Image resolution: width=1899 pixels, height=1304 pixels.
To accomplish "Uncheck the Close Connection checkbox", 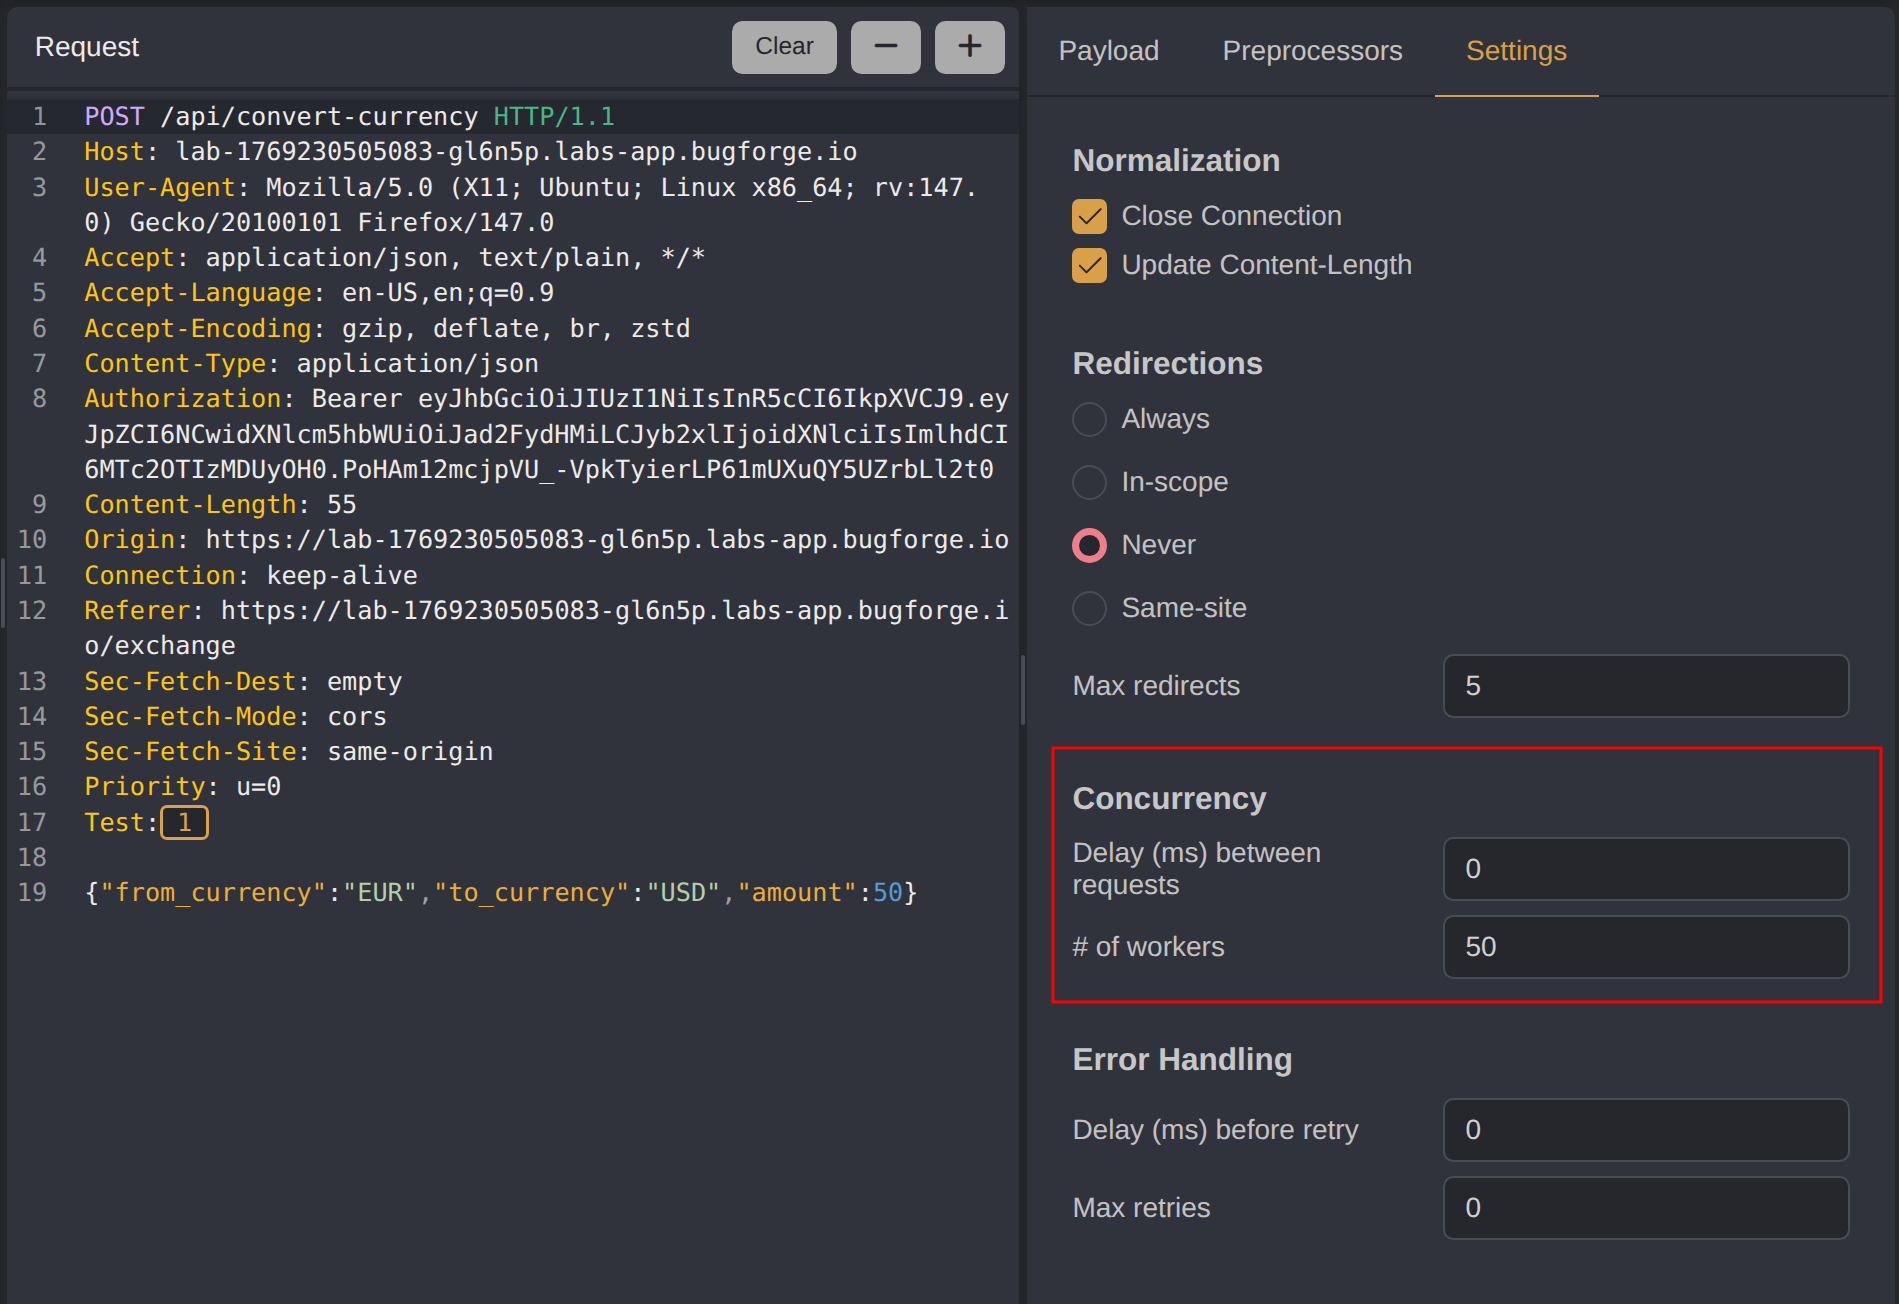I will 1089,216.
